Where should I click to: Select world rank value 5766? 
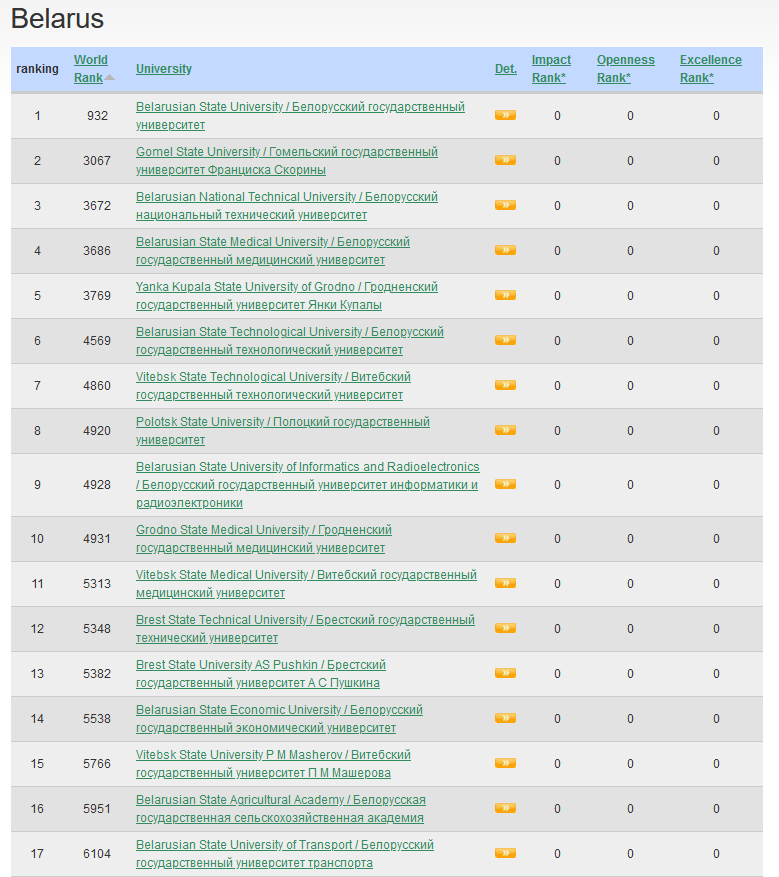click(x=97, y=763)
